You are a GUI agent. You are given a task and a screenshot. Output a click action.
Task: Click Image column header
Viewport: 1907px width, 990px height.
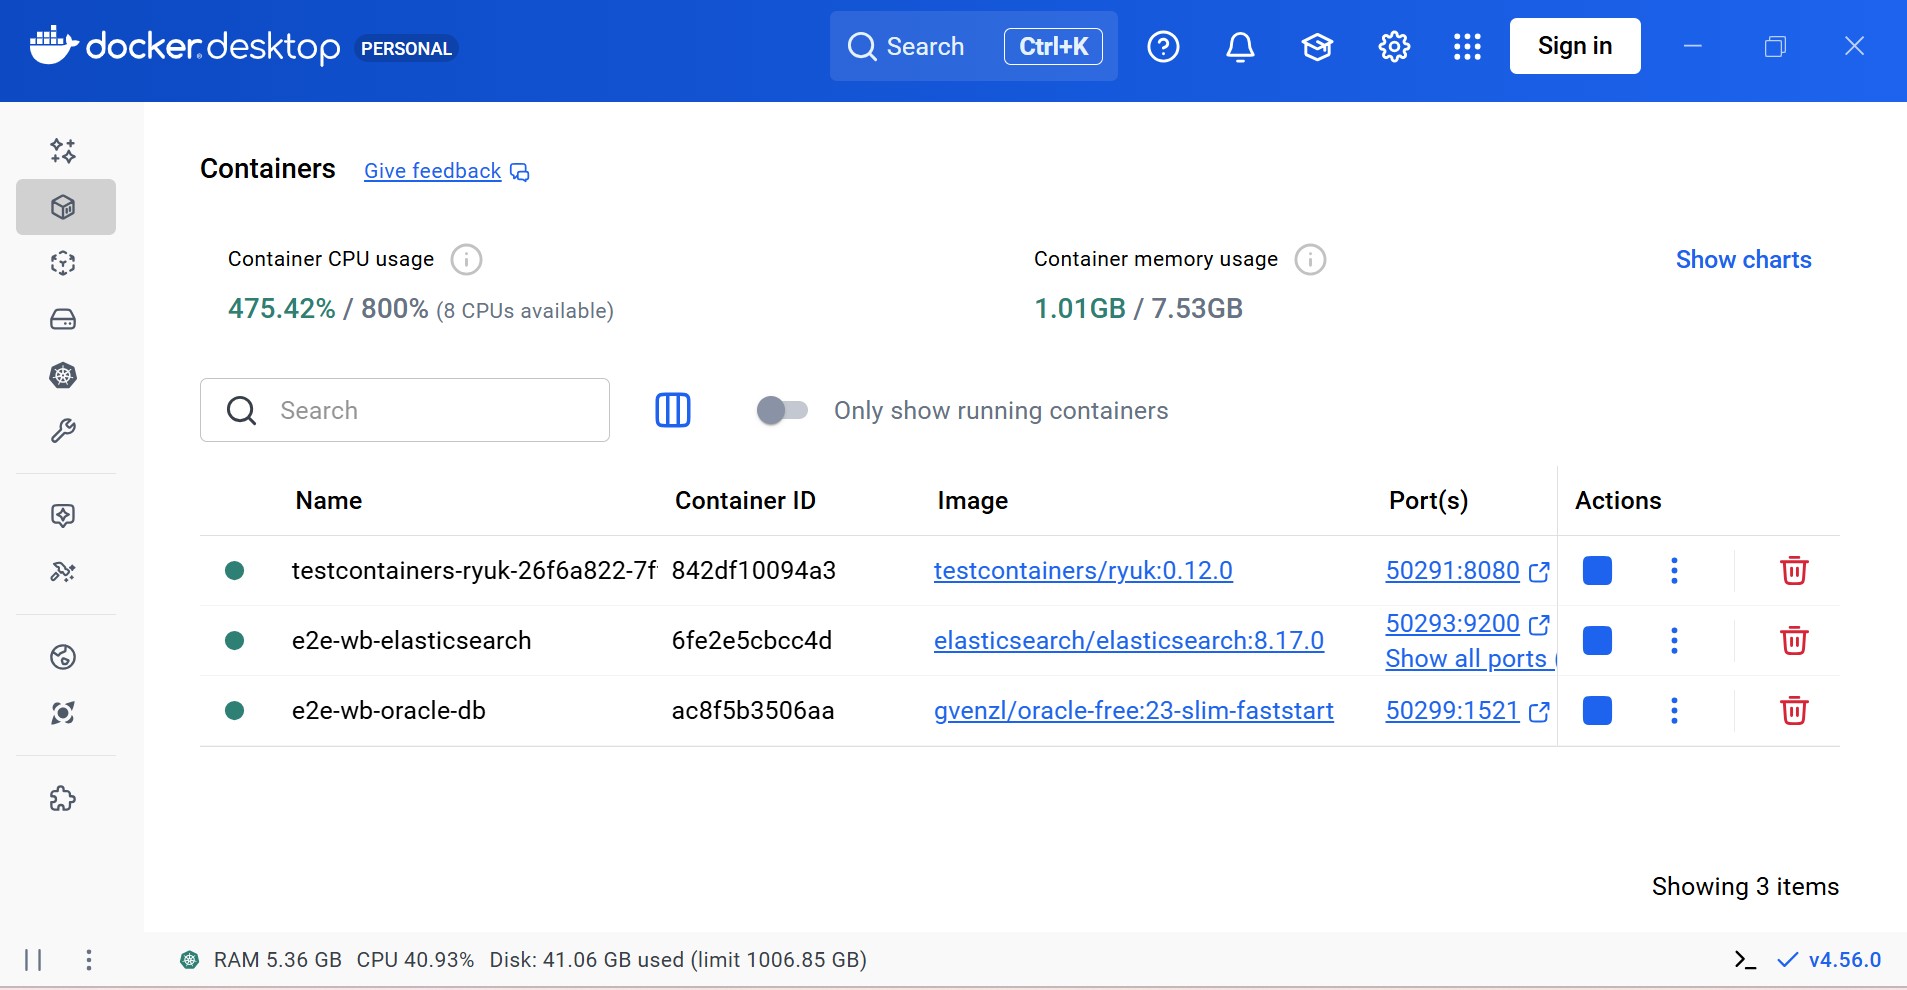973,501
